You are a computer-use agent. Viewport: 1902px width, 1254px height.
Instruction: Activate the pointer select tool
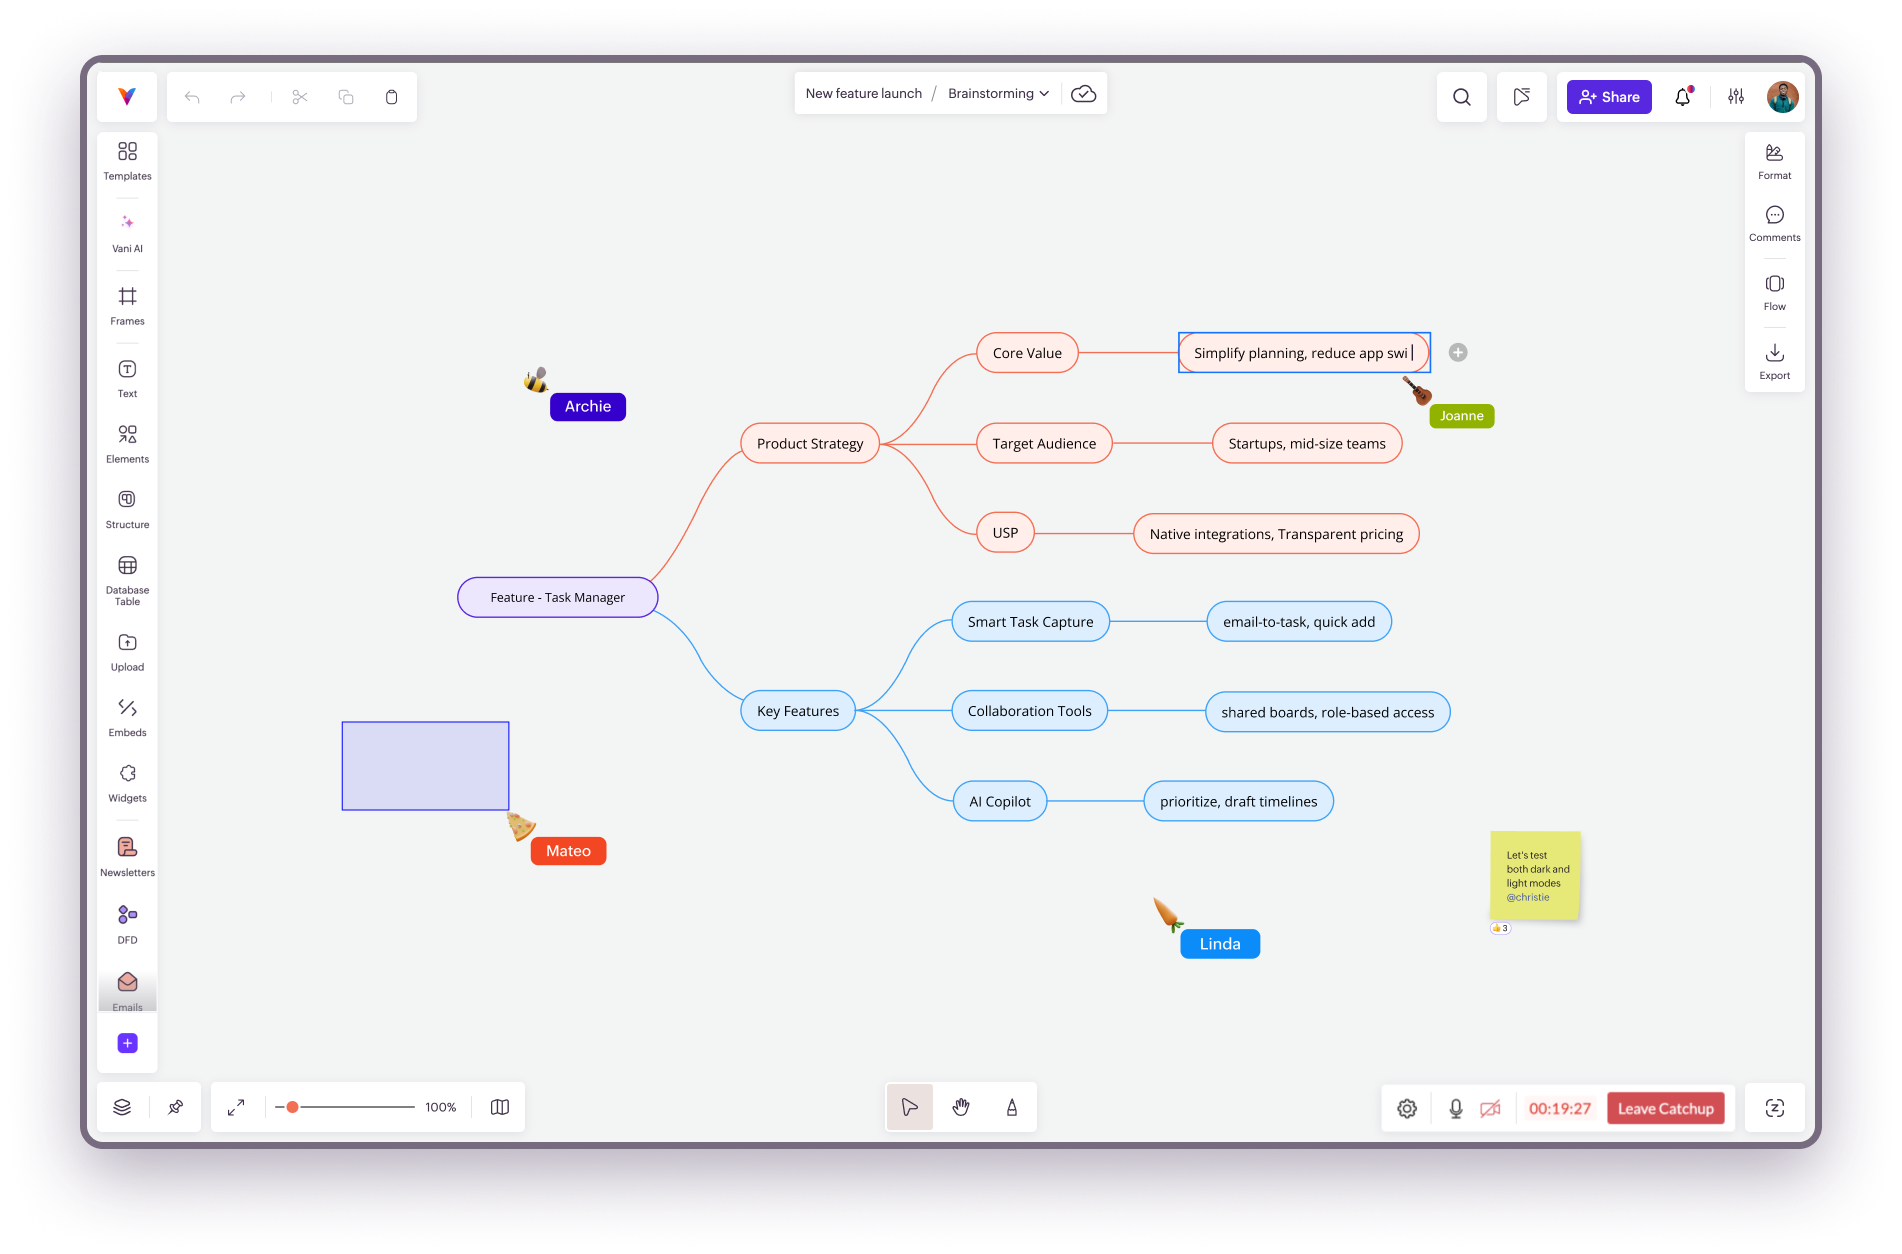[909, 1107]
